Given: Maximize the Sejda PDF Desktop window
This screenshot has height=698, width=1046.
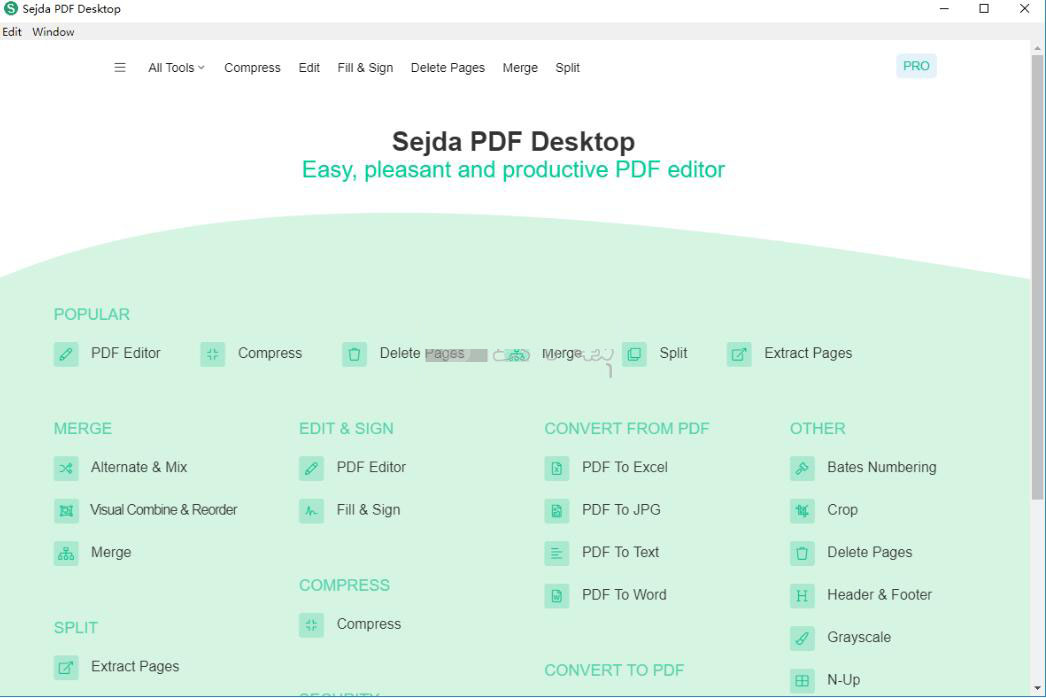Looking at the screenshot, I should pyautogui.click(x=984, y=9).
